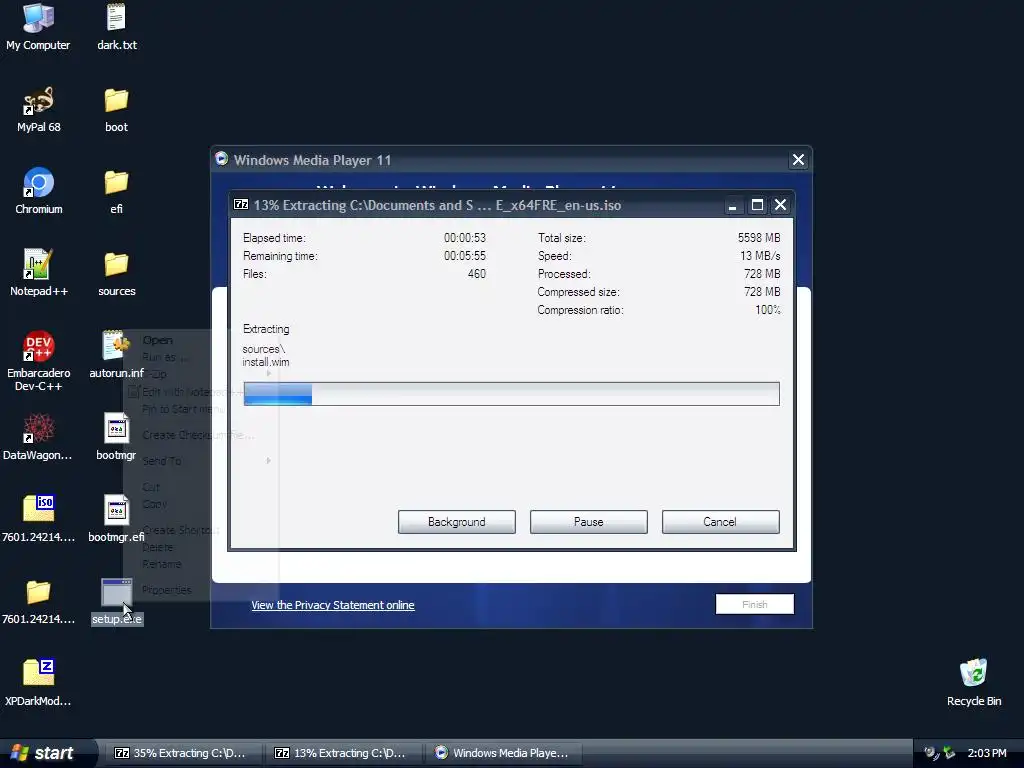
Task: Click the 00:05:55 remaining time value
Action: click(x=465, y=256)
